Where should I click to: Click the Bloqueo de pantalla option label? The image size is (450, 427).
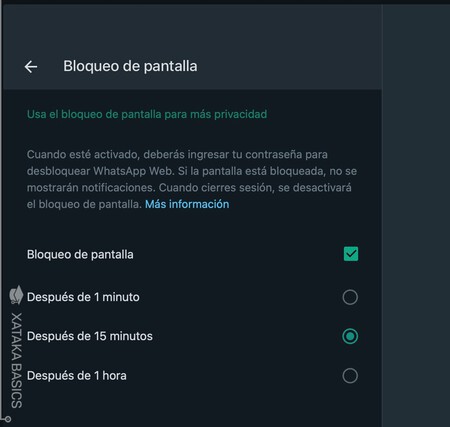(x=80, y=255)
